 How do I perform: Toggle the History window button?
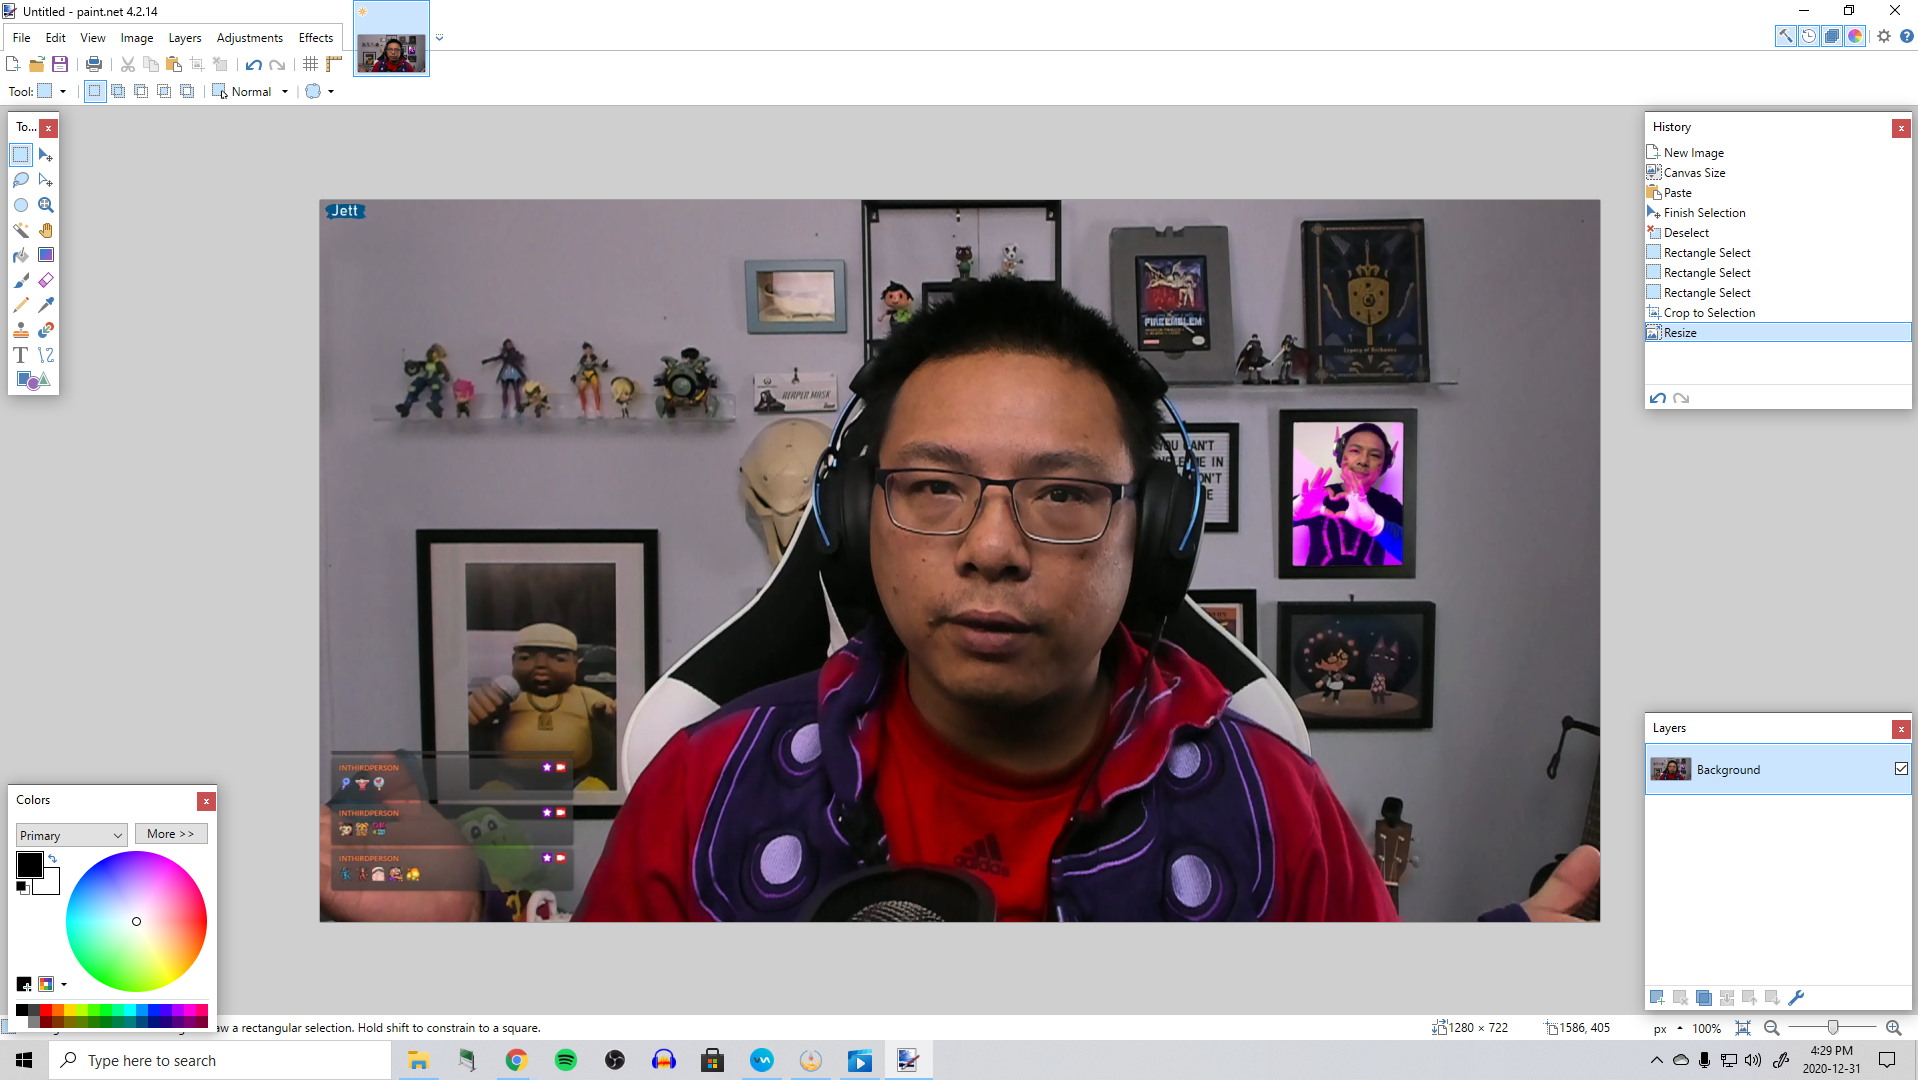coord(1809,36)
